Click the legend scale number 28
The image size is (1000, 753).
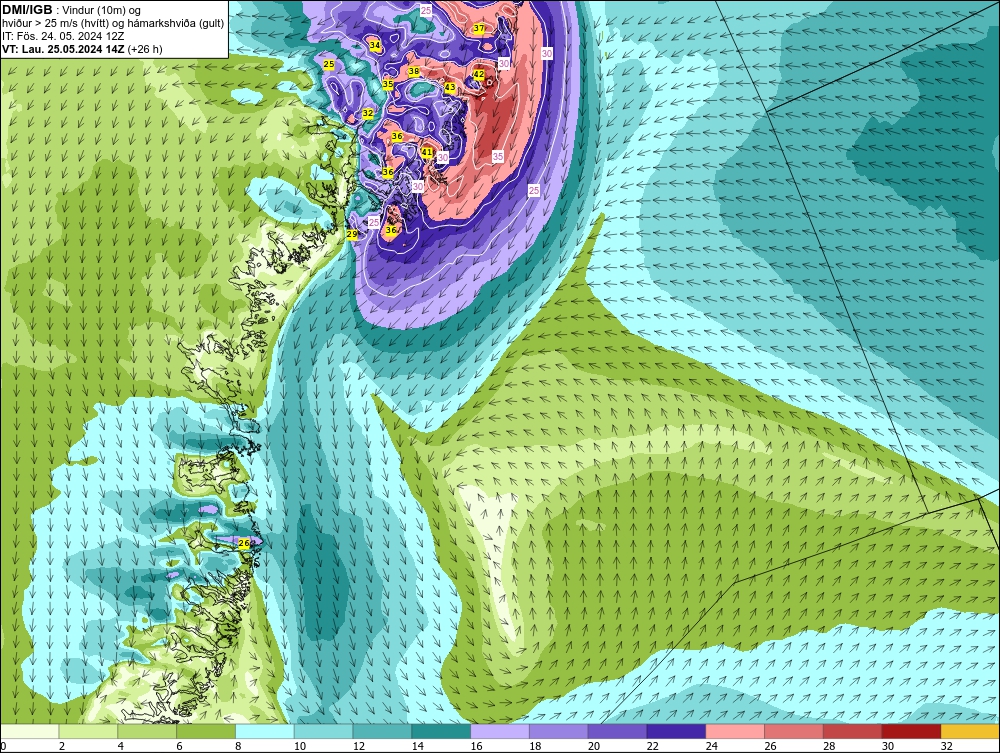point(828,746)
